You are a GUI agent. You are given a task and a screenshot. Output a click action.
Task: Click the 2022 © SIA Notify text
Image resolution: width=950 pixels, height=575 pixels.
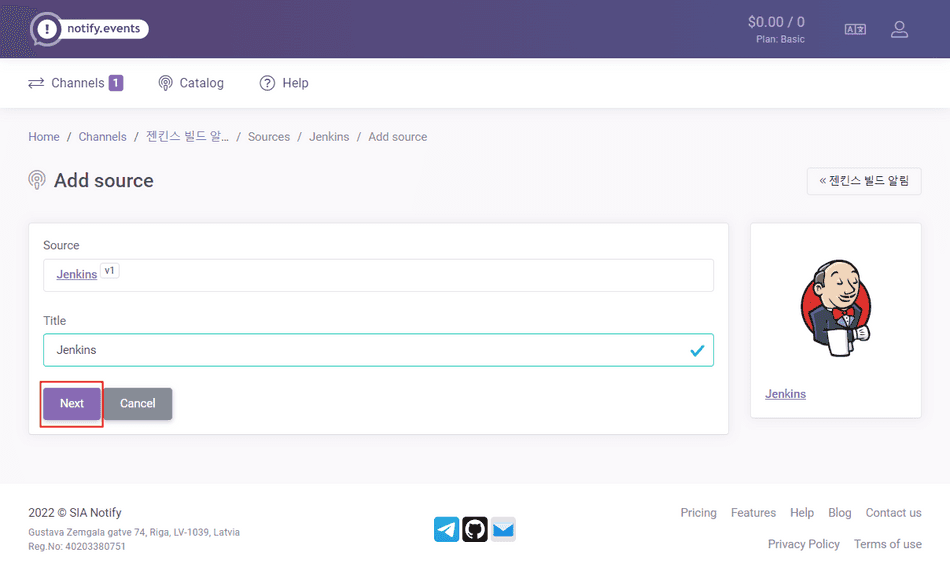tap(75, 513)
